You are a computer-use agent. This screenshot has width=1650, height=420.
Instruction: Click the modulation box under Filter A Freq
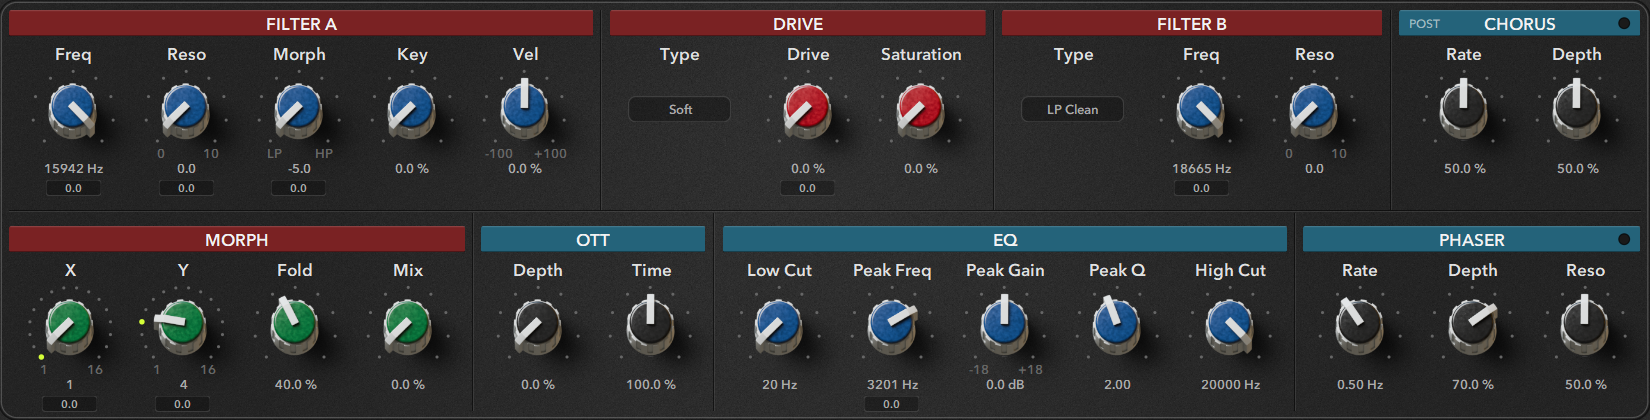pyautogui.click(x=73, y=188)
